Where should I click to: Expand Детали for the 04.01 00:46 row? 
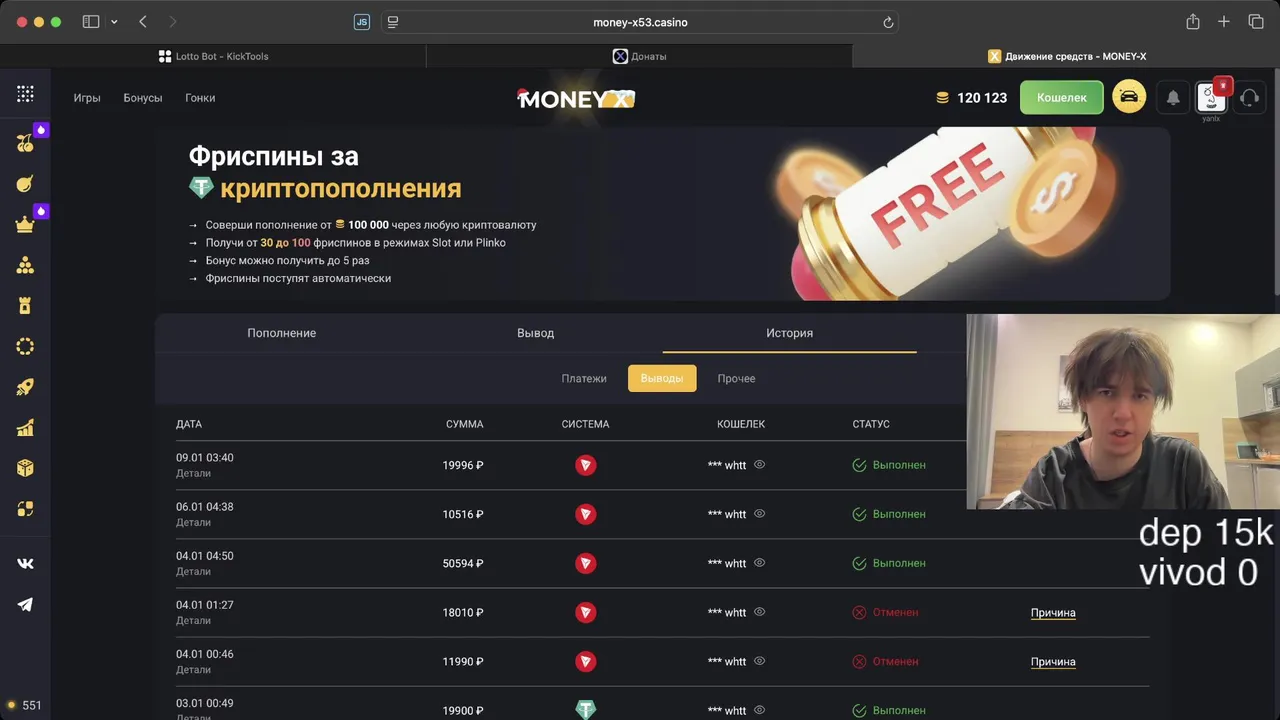193,669
